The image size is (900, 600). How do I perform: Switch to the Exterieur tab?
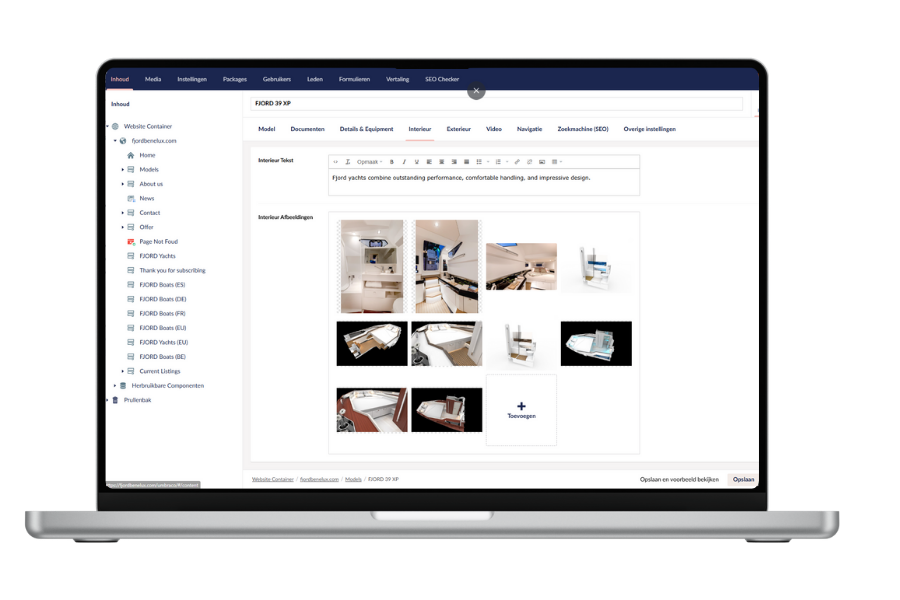pyautogui.click(x=457, y=129)
